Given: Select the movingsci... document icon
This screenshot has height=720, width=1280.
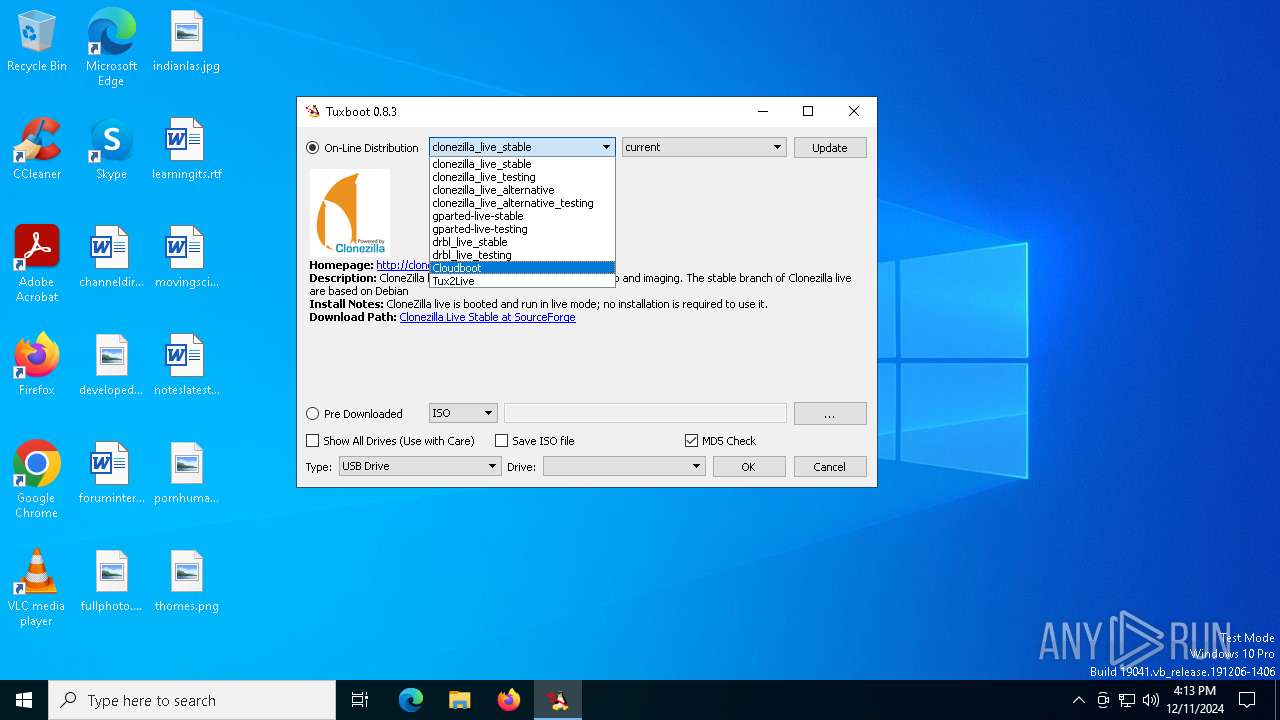Looking at the screenshot, I should coord(186,258).
